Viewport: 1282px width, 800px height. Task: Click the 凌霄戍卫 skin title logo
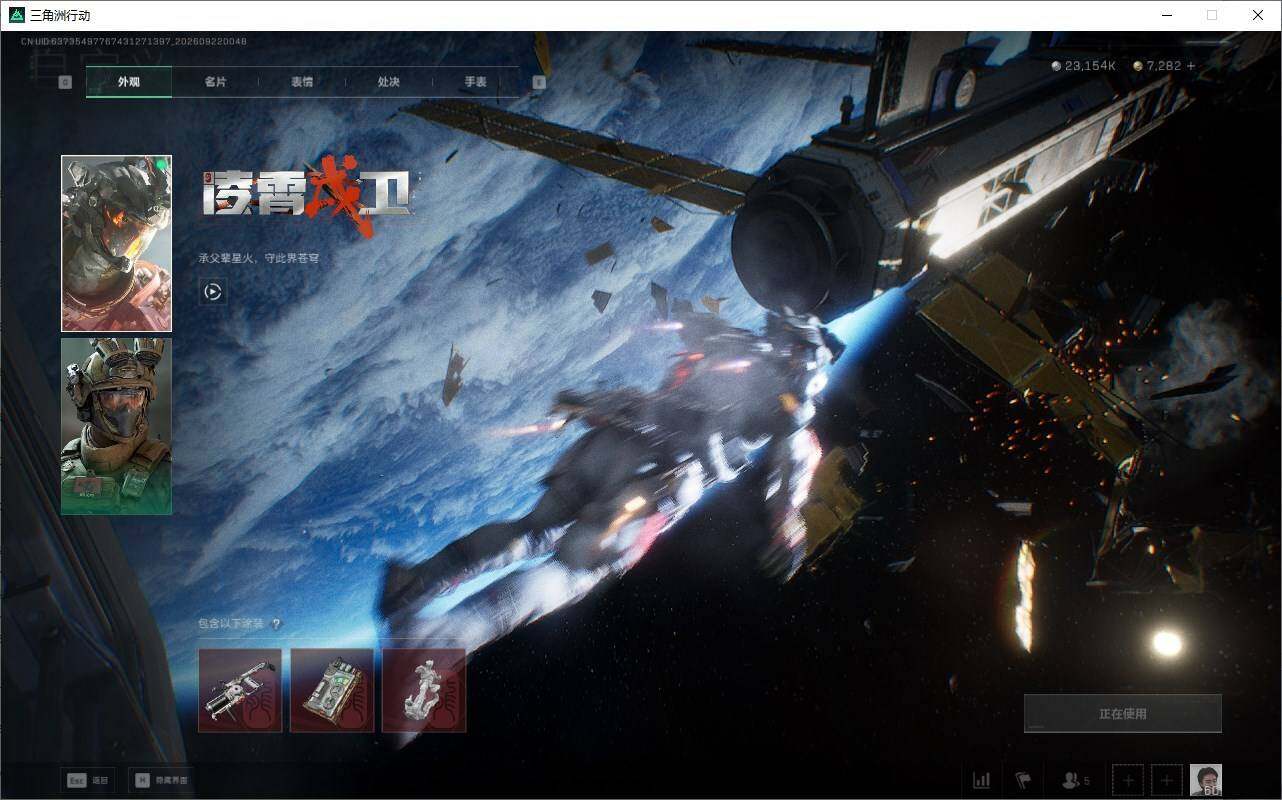point(306,196)
